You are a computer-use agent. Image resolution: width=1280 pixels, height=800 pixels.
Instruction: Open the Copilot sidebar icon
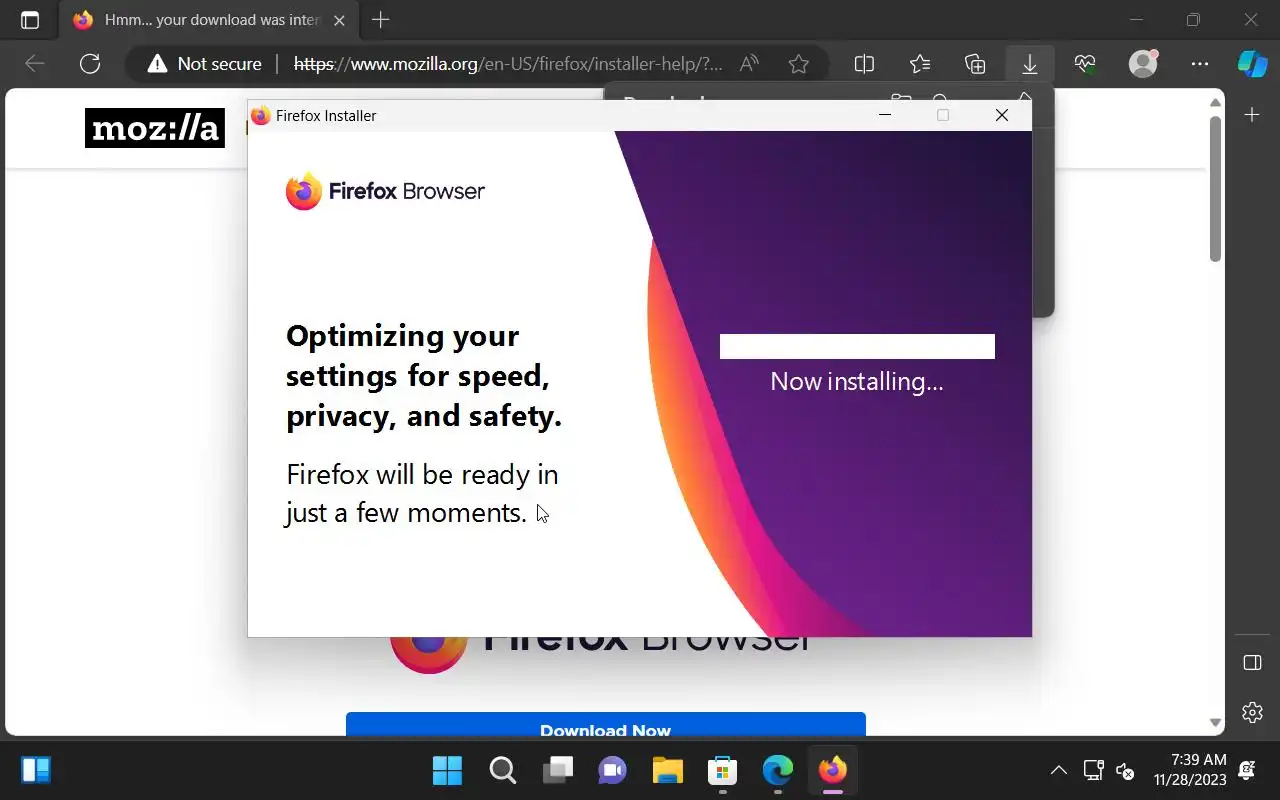point(1252,64)
